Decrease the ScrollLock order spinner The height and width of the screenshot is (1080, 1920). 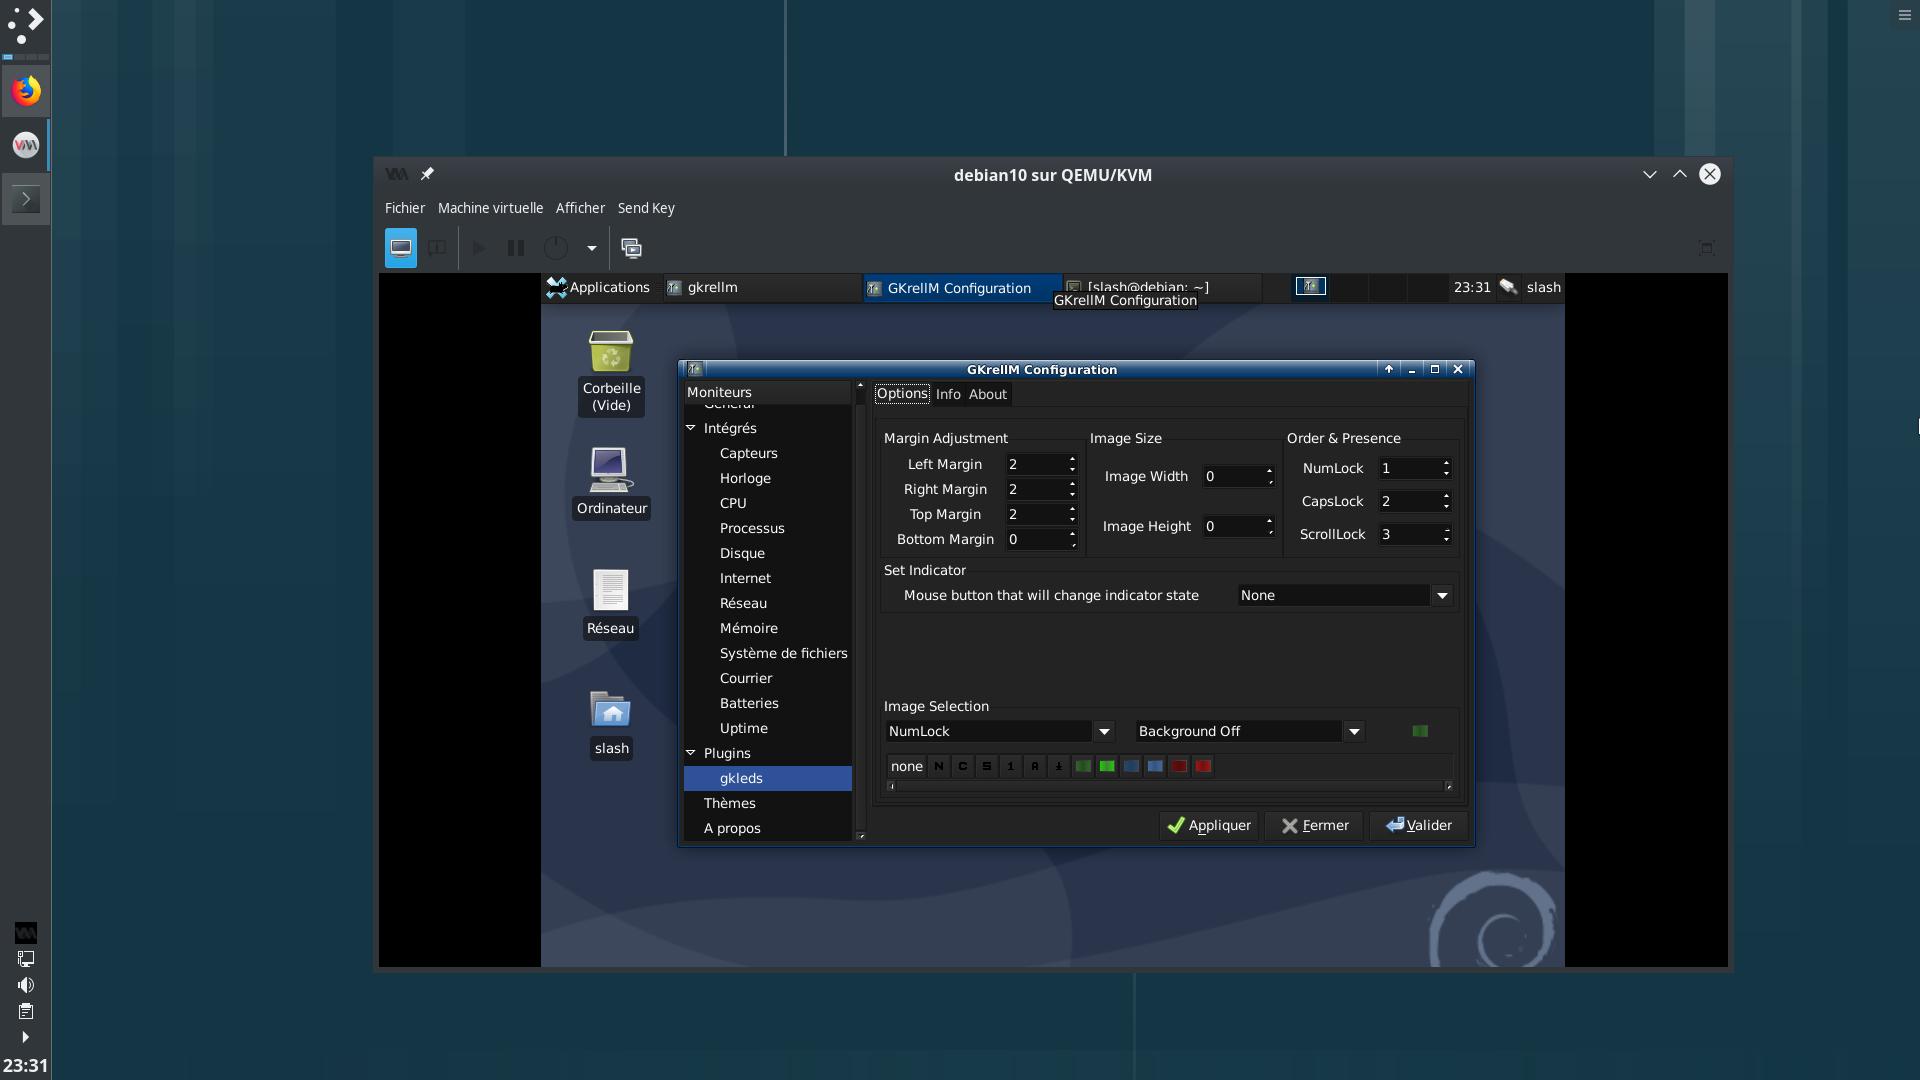pyautogui.click(x=1446, y=540)
